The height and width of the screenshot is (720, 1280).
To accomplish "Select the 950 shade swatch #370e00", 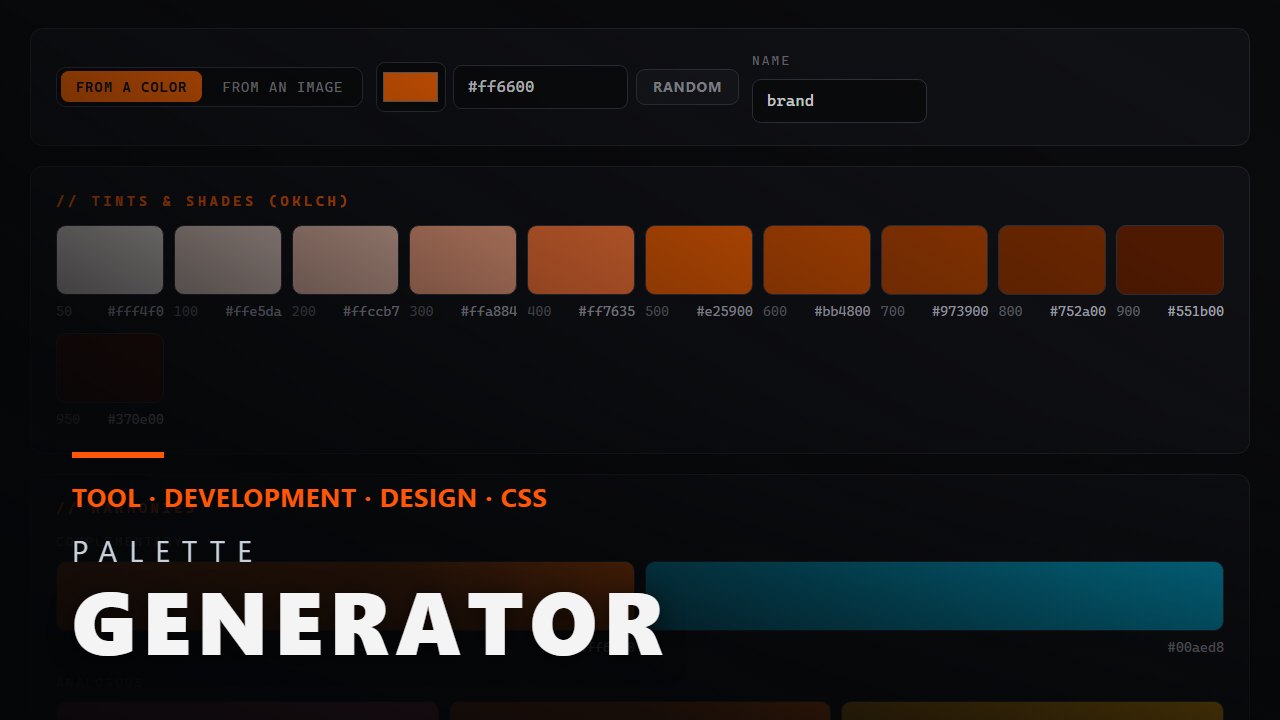I will (110, 368).
